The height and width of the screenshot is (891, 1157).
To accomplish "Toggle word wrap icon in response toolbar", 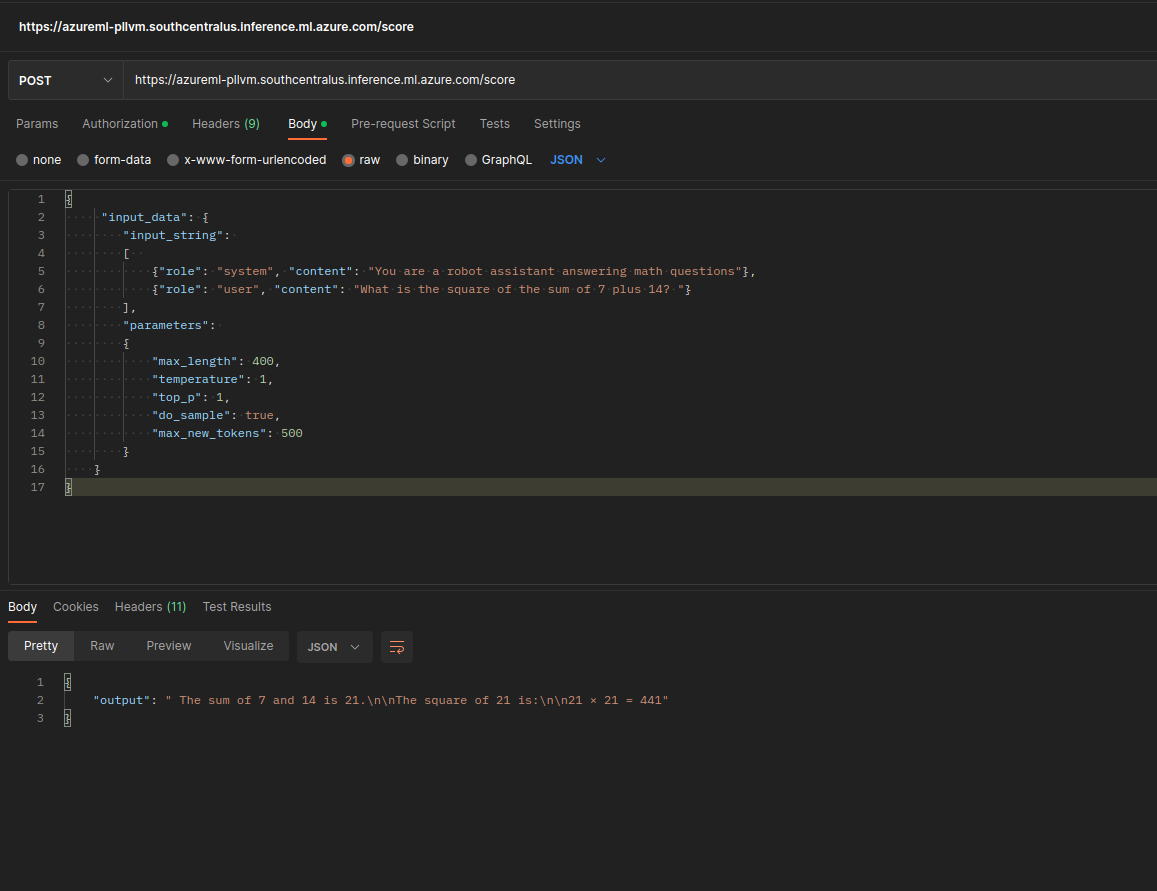I will tap(396, 647).
